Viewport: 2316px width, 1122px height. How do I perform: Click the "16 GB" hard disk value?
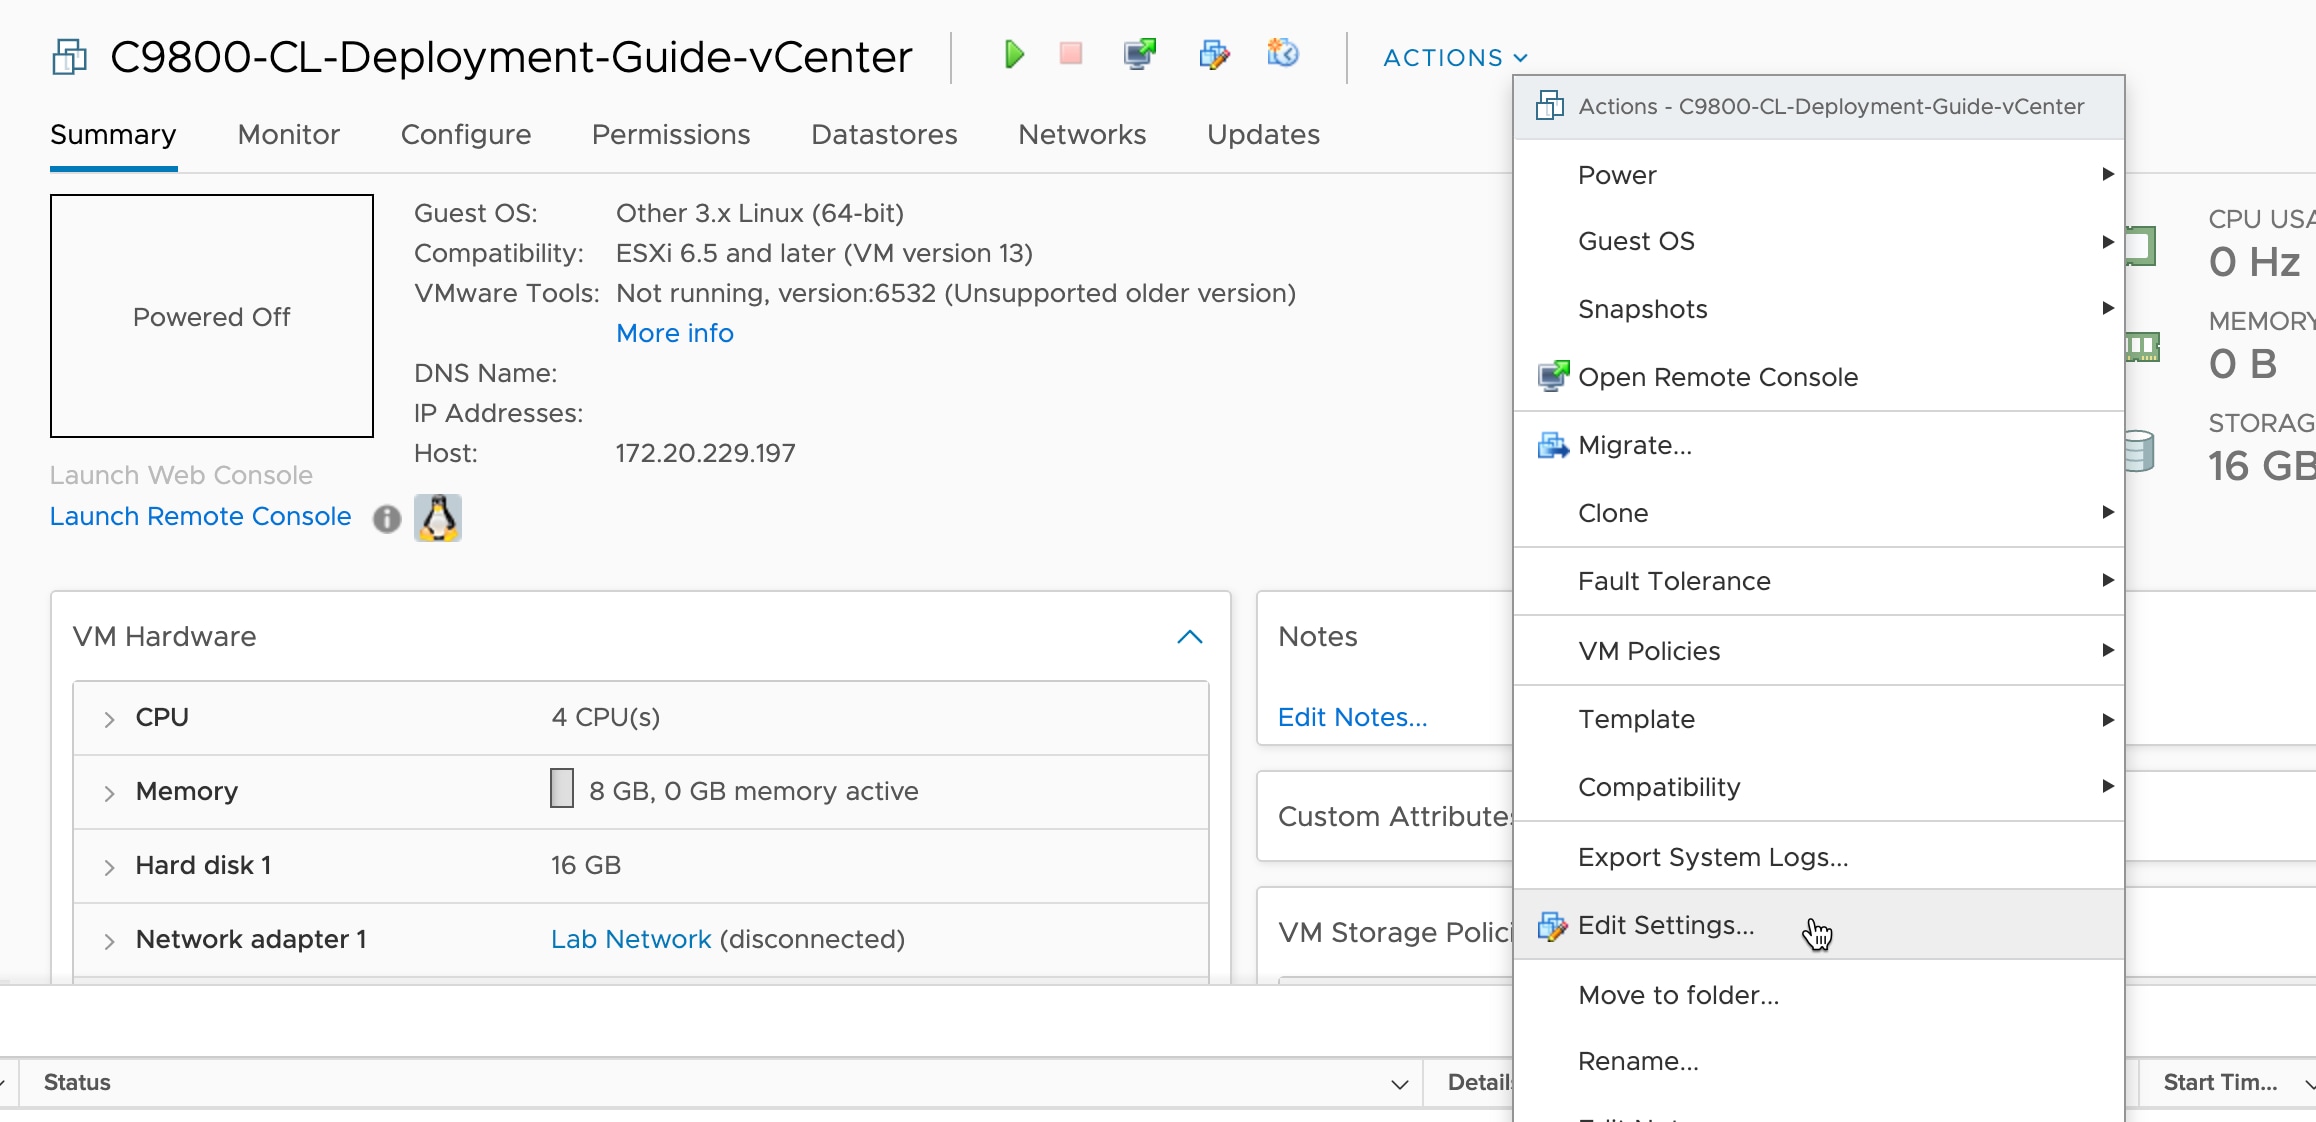586,865
